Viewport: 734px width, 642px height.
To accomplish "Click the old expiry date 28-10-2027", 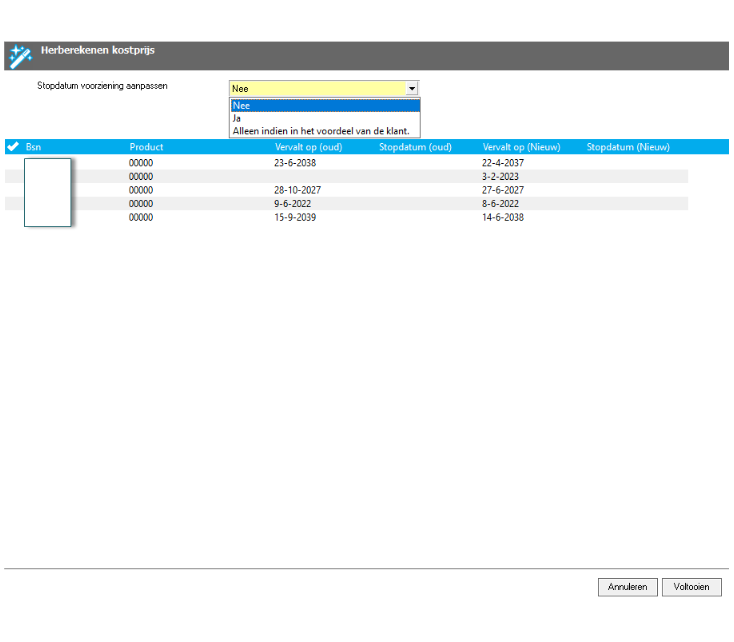I will 297,190.
